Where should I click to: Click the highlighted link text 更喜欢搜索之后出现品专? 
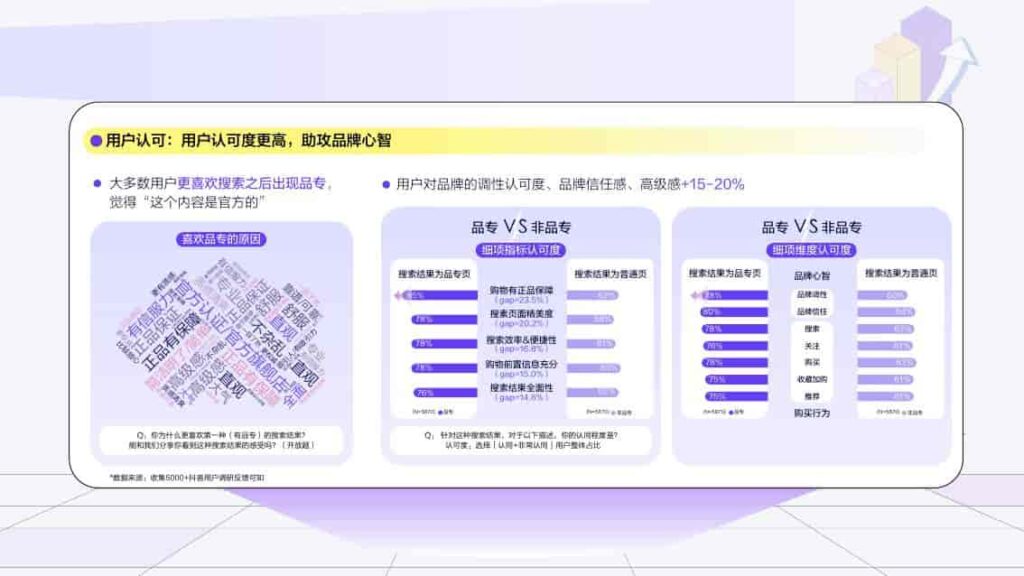(x=254, y=184)
